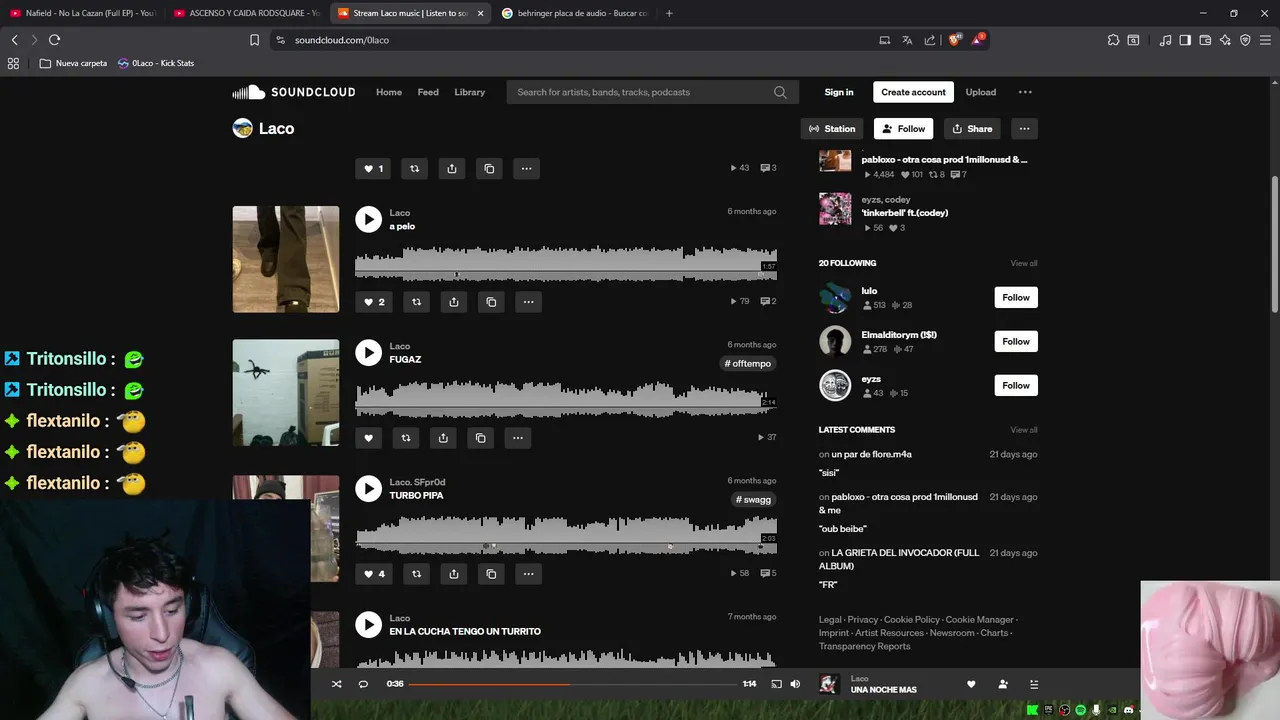The image size is (1280, 720).
Task: Open the Library page
Action: coord(469,92)
